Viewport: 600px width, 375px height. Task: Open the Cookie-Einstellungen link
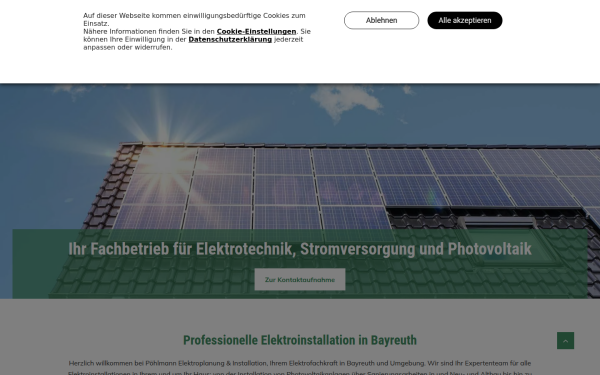tap(256, 31)
